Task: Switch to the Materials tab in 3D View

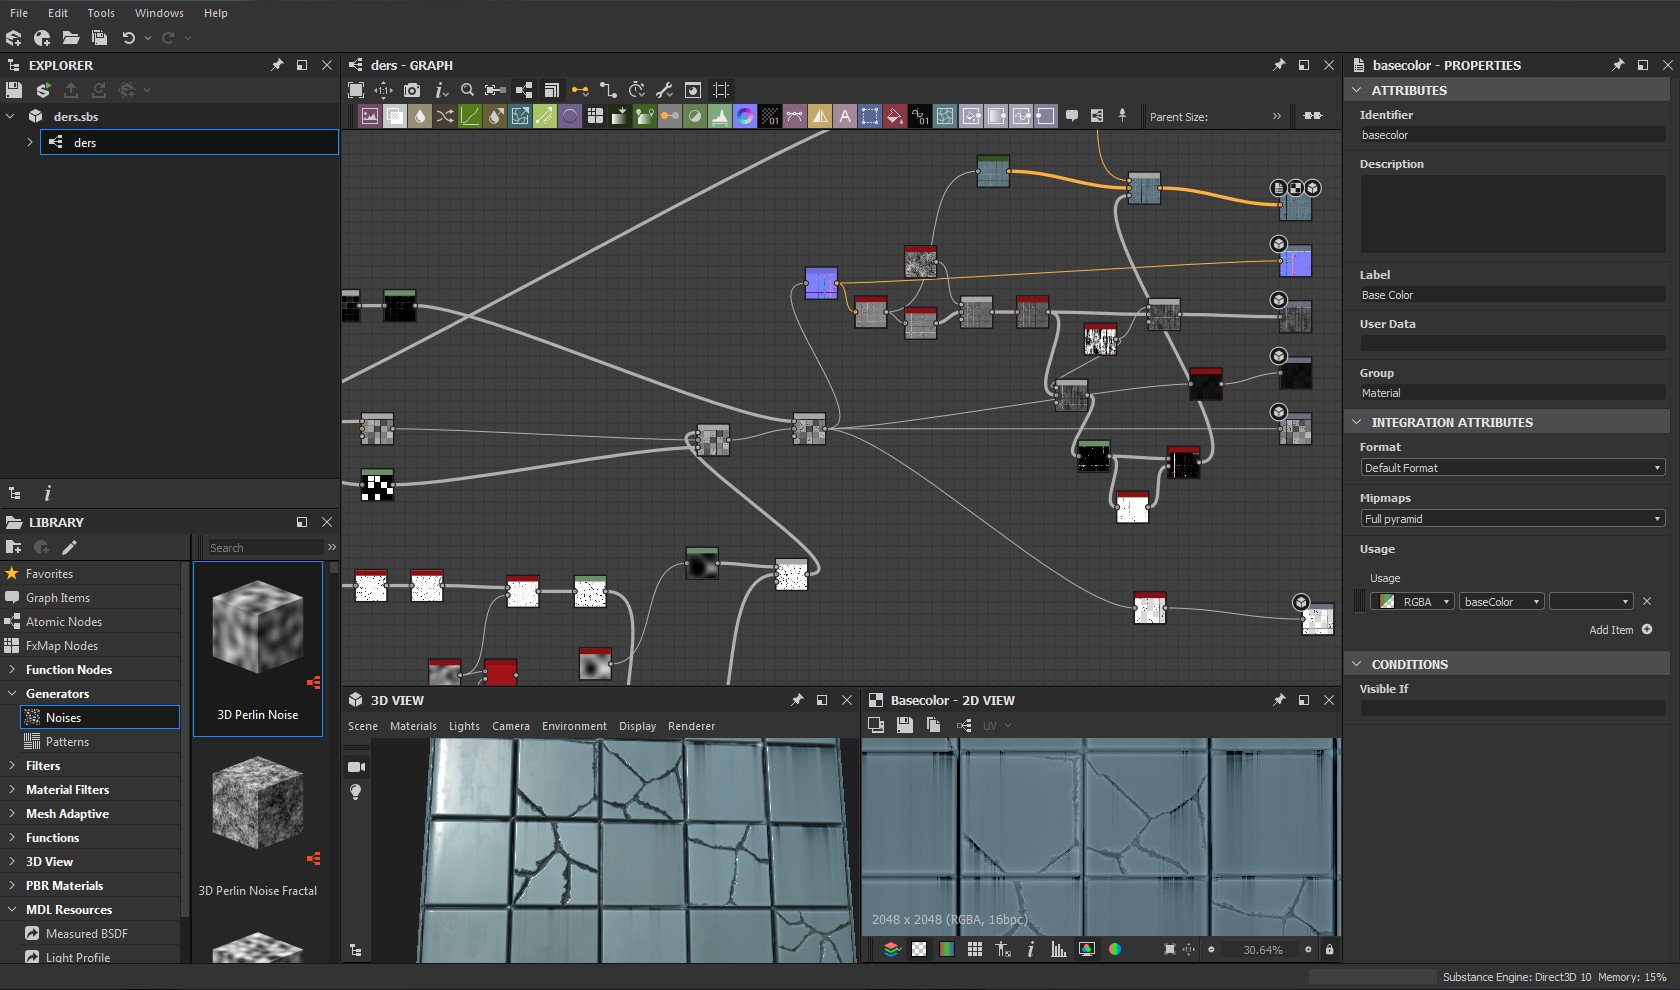Action: (413, 726)
